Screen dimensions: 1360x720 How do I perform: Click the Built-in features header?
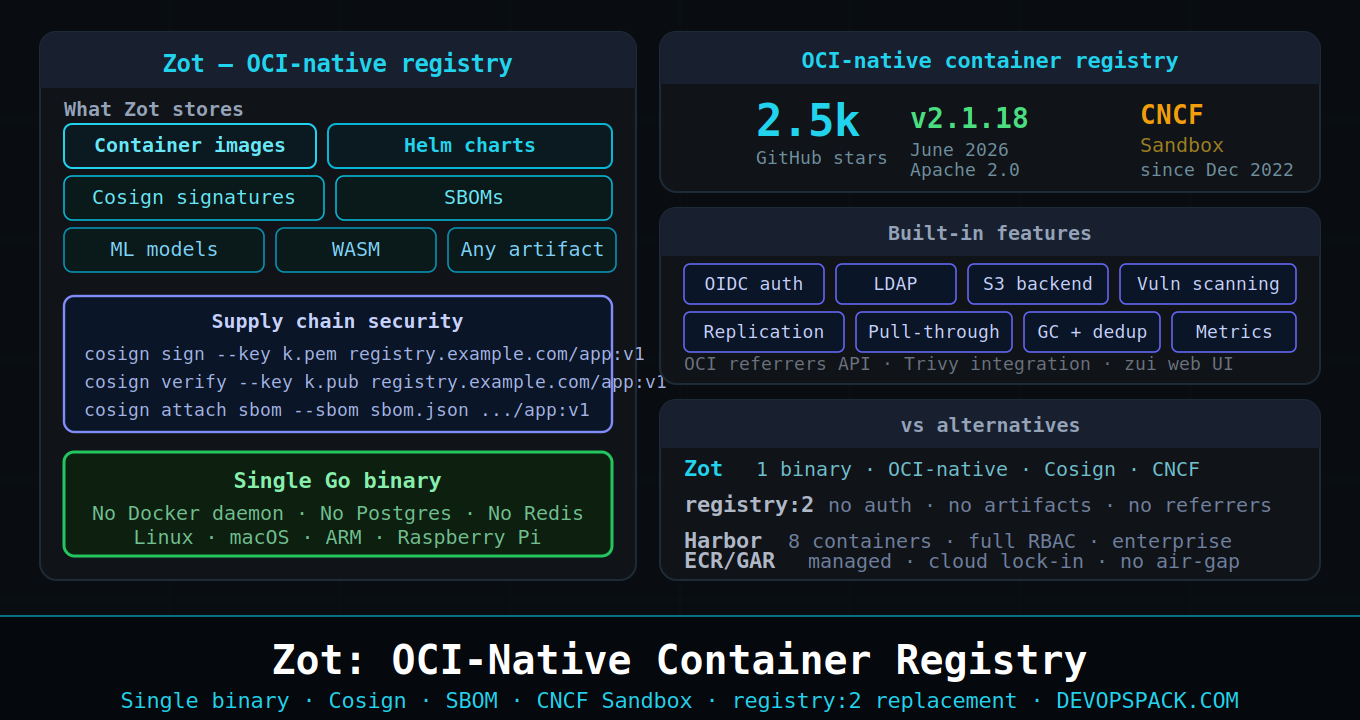[990, 233]
